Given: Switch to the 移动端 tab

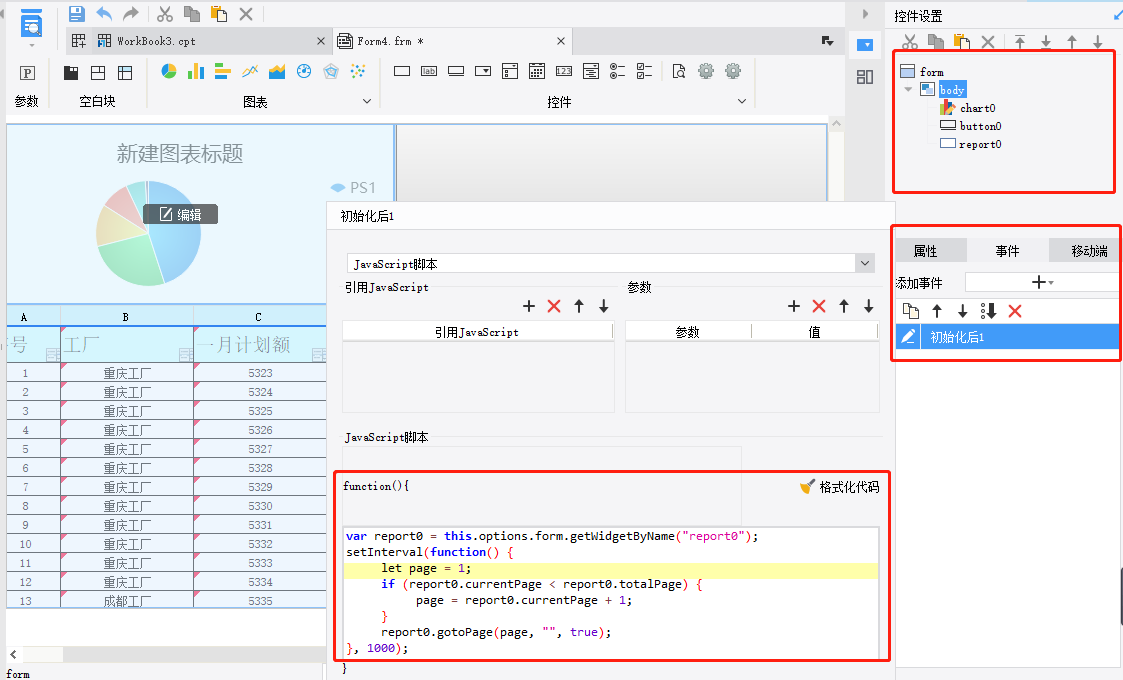Looking at the screenshot, I should pos(1089,251).
